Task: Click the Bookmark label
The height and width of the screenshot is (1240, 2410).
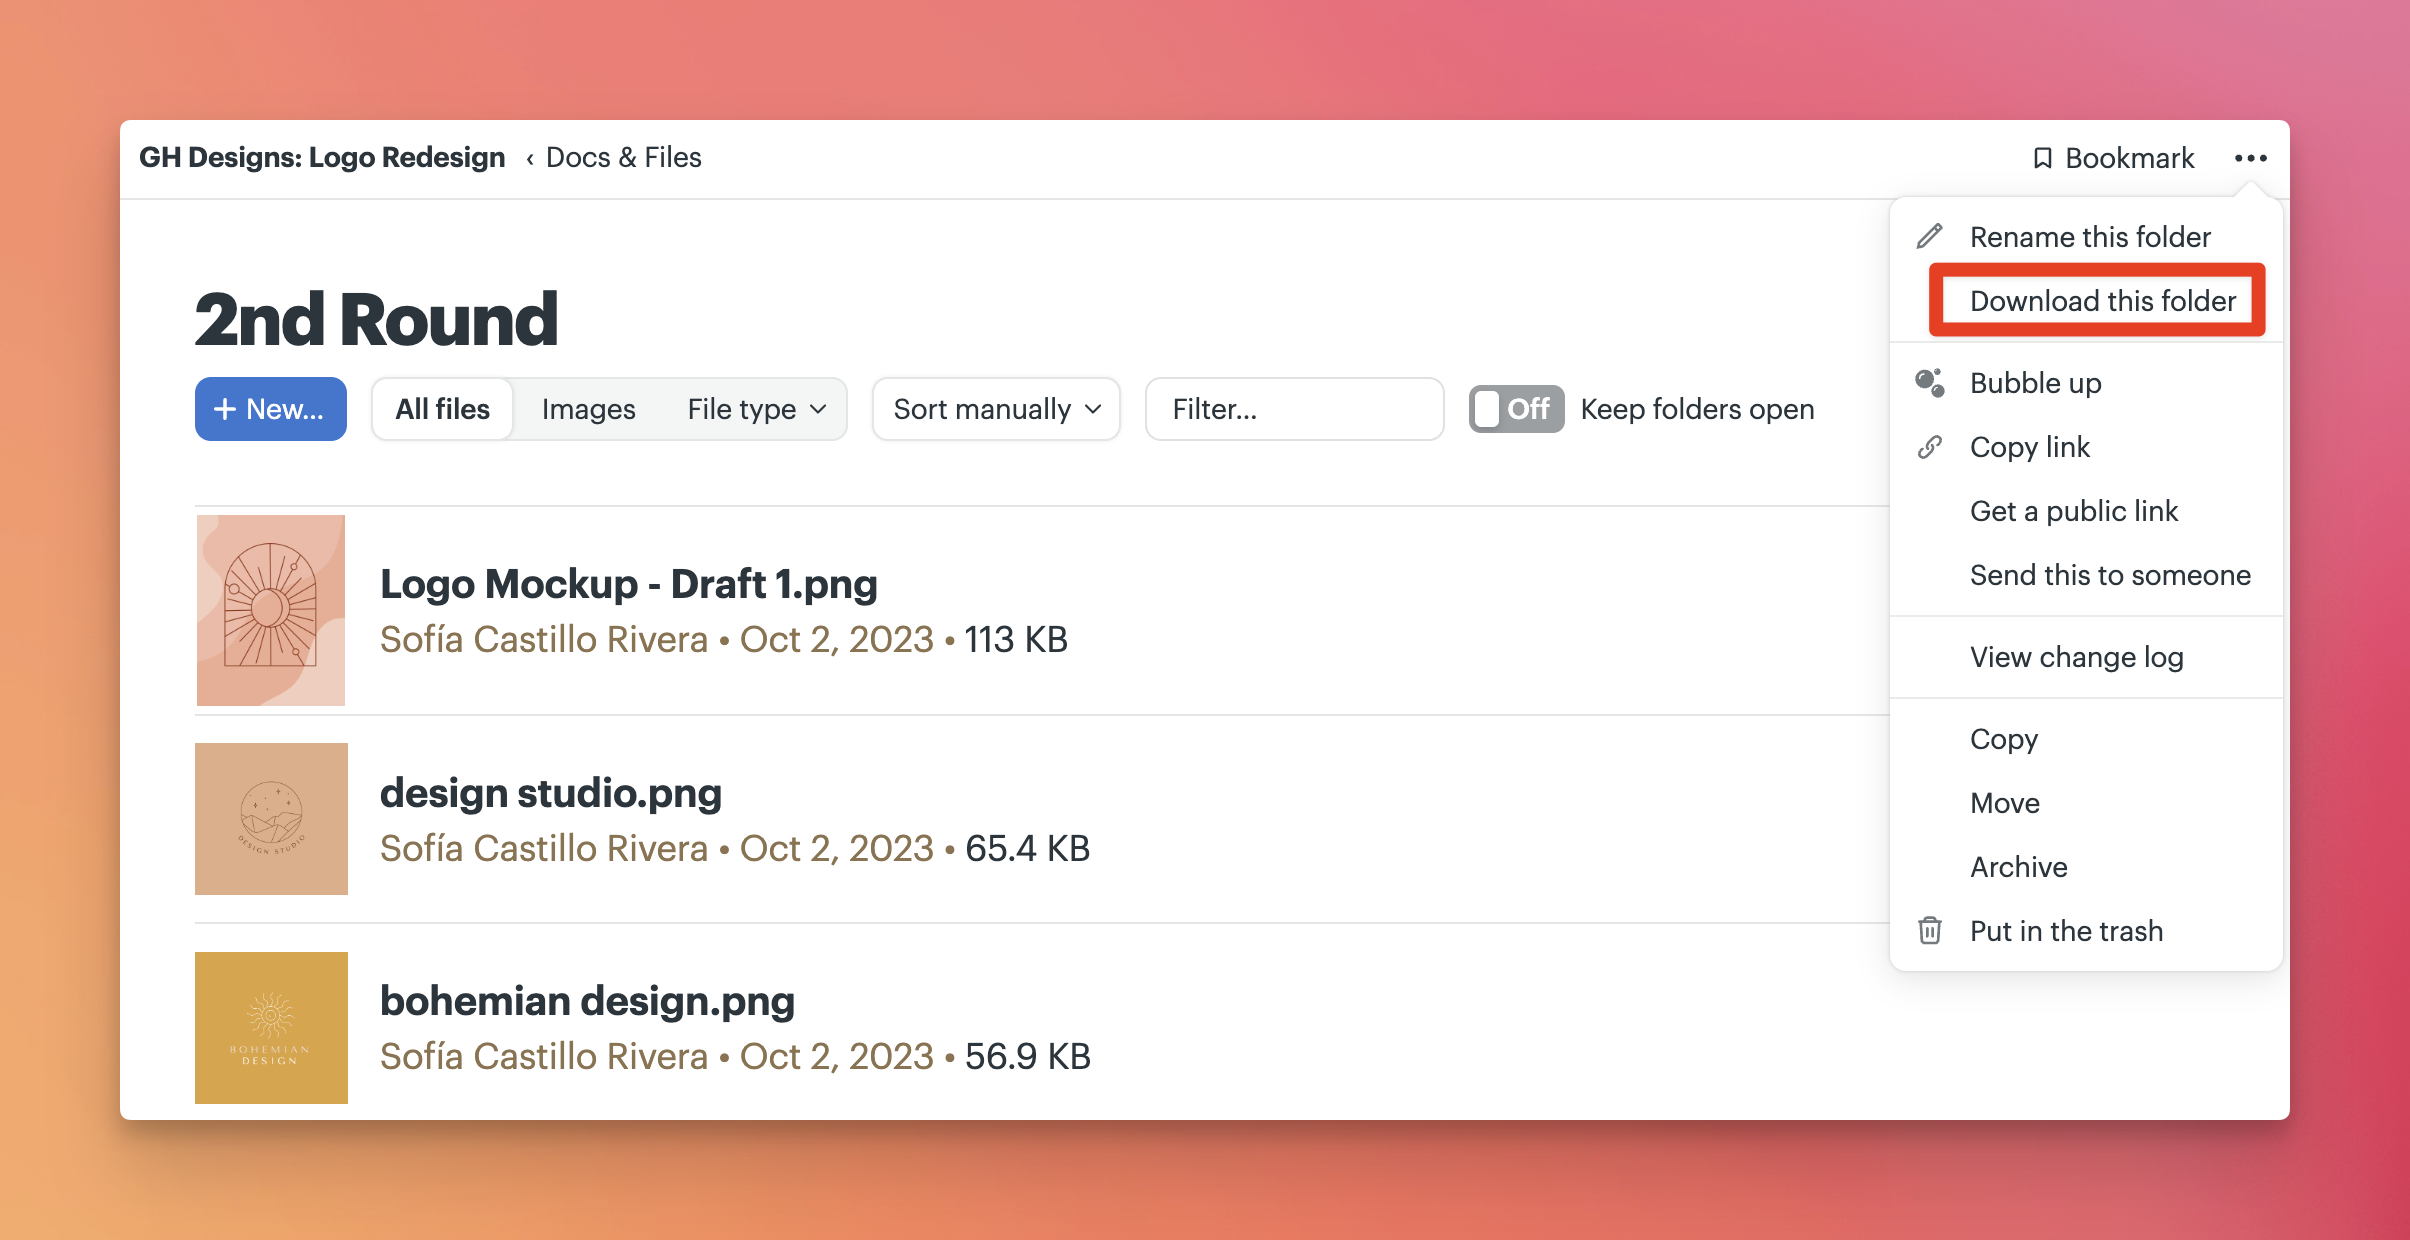Action: (x=2129, y=158)
